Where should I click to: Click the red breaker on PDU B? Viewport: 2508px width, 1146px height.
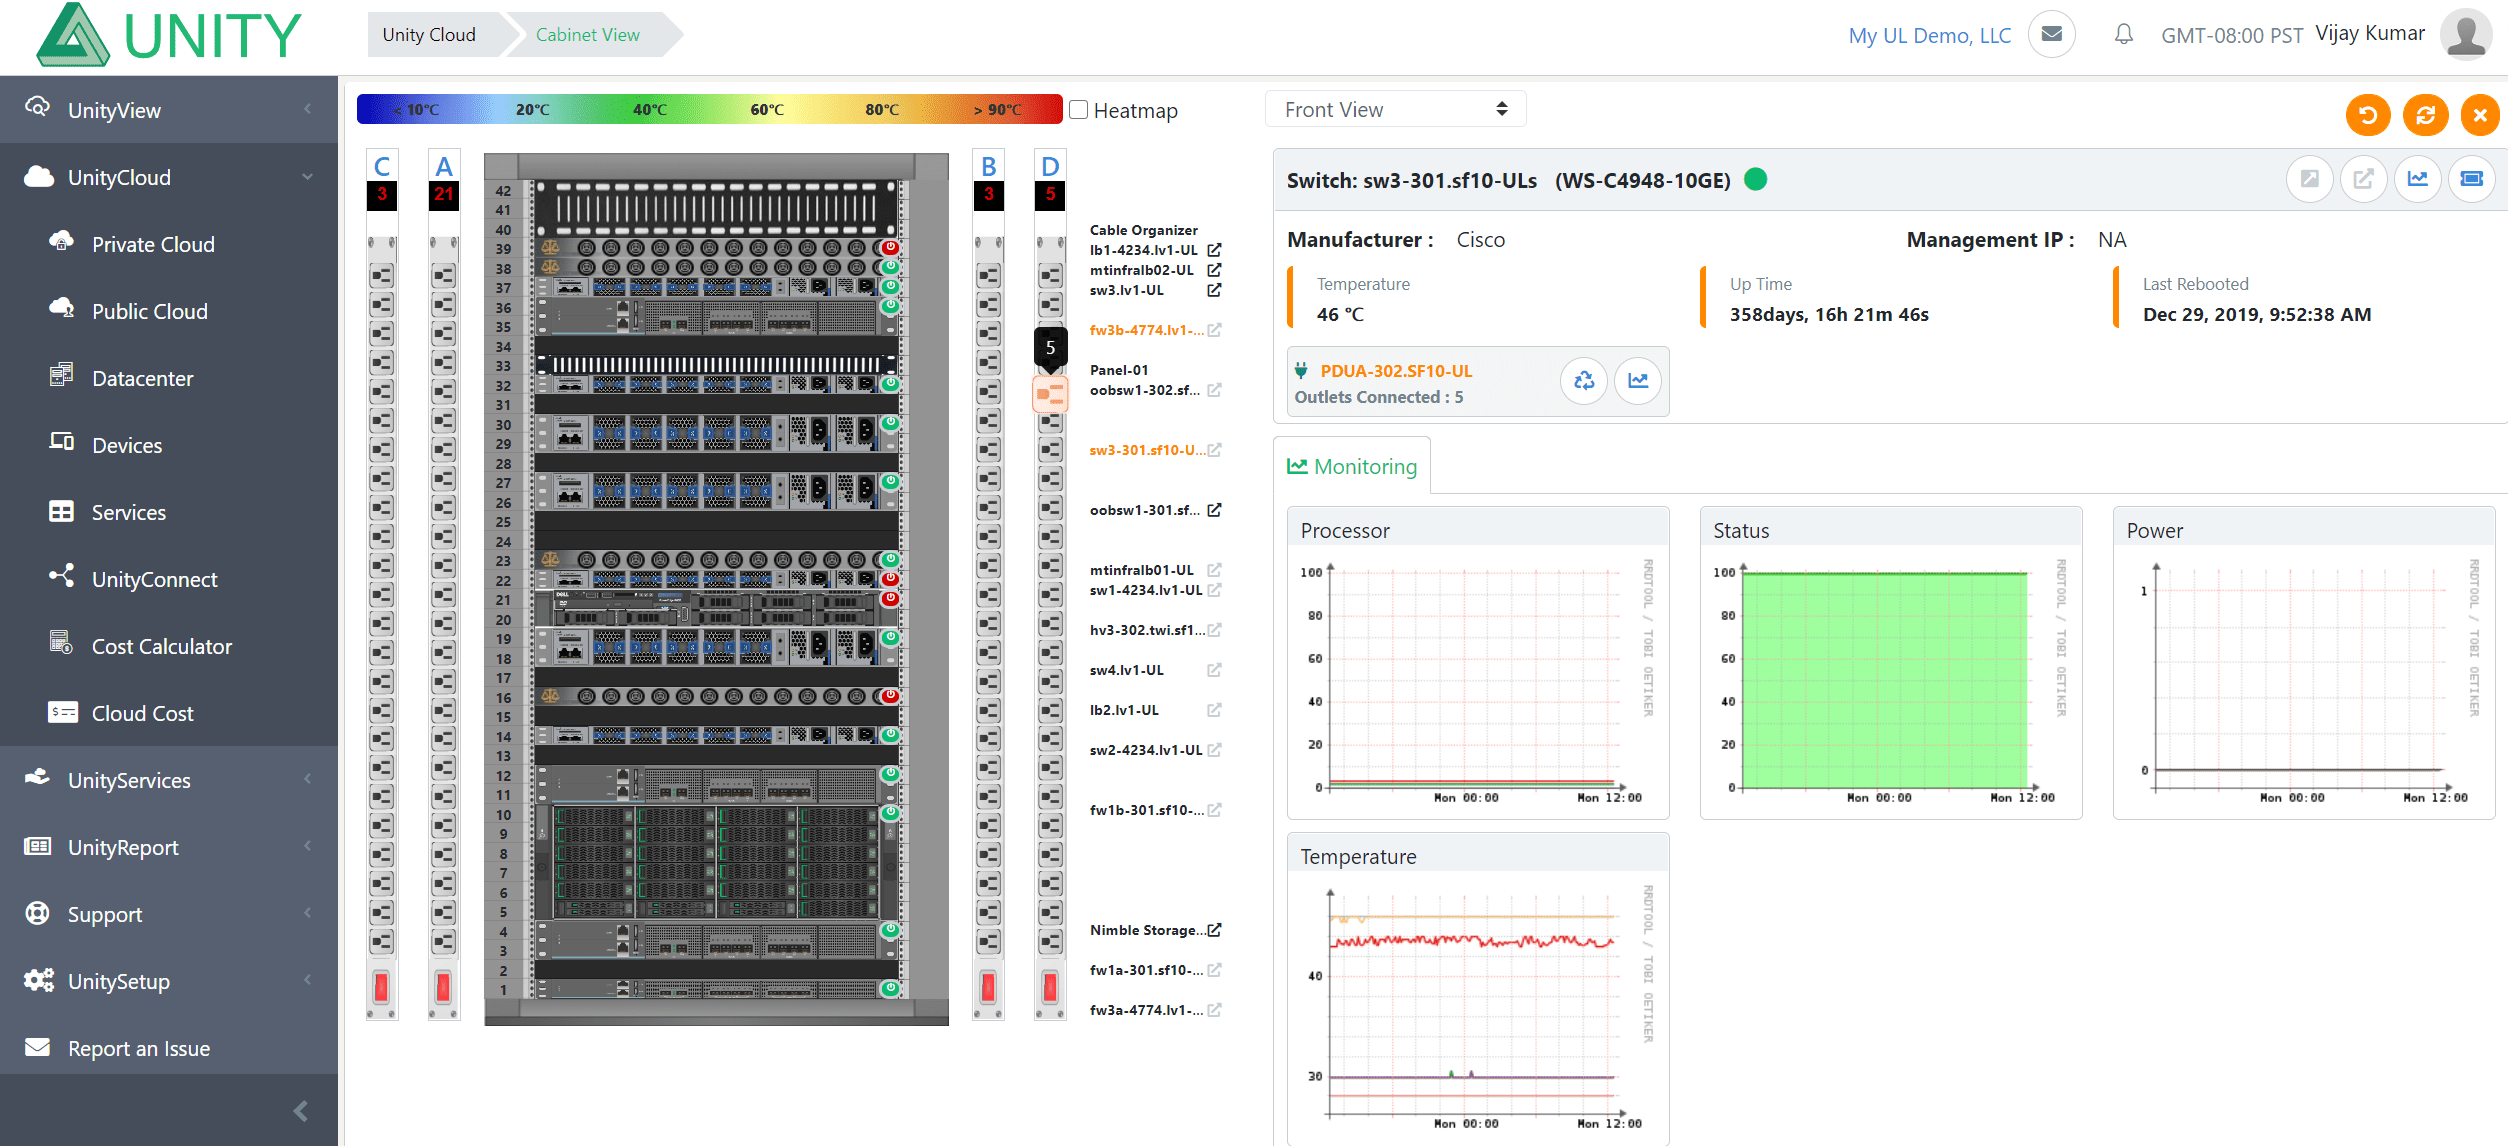tap(988, 987)
